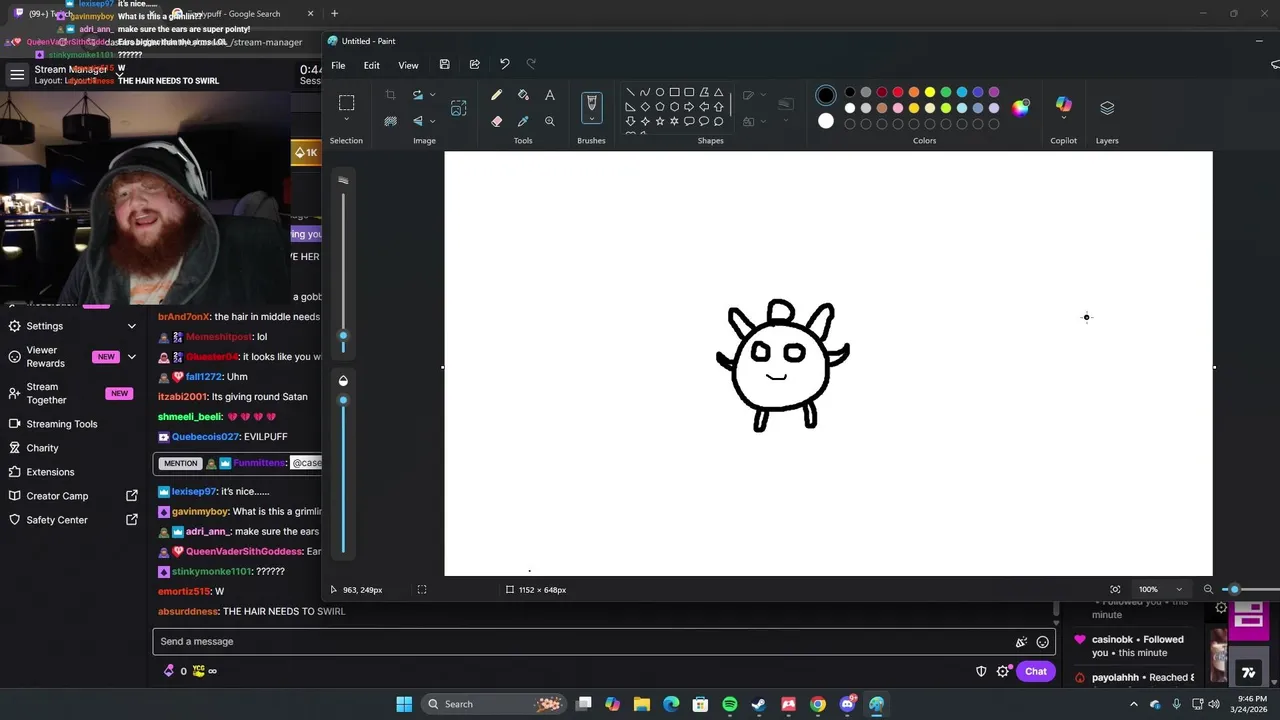The width and height of the screenshot is (1280, 720).
Task: Open Creator Camp link
Action: [71, 496]
